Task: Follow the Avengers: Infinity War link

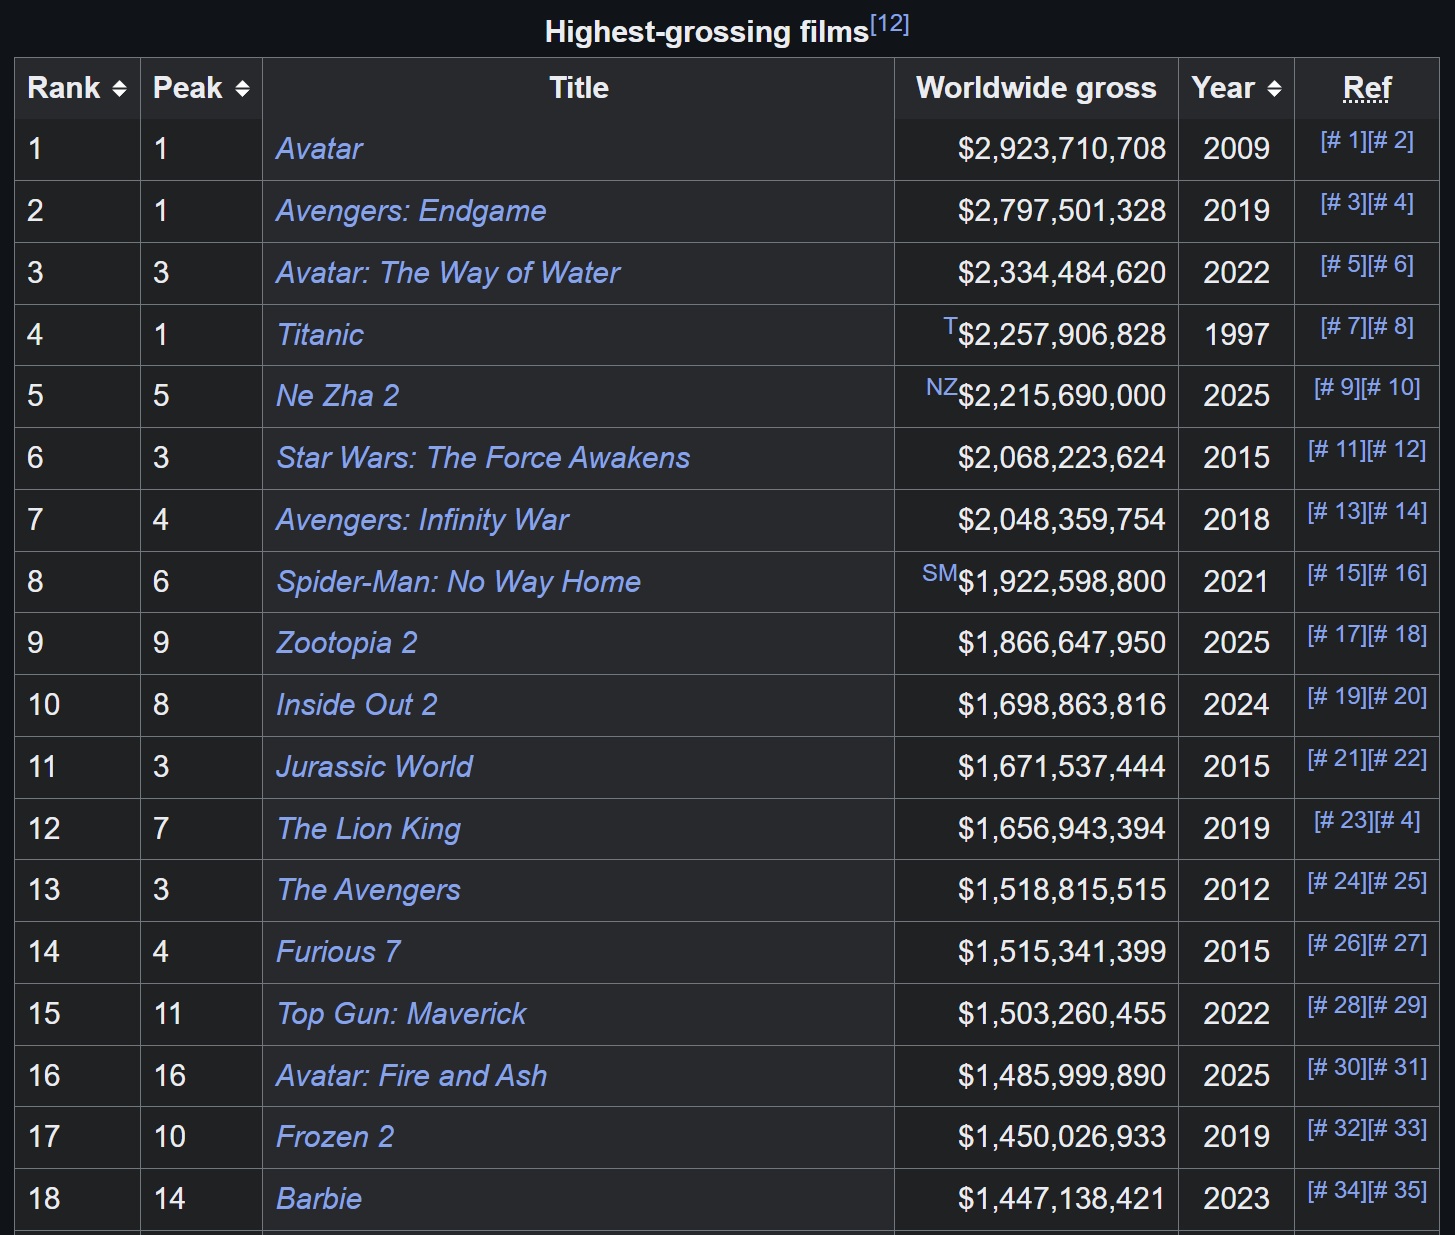Action: [x=422, y=520]
